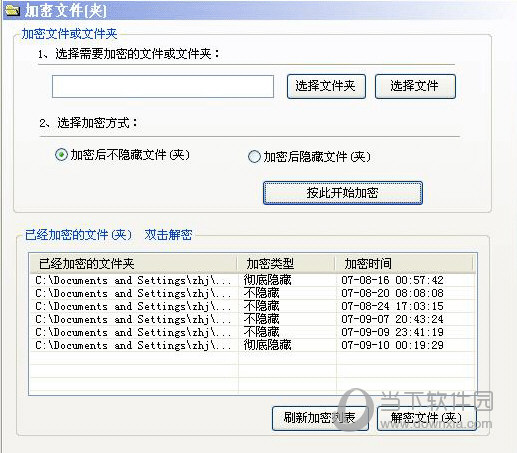Screen dimensions: 517x453
Task: Sort by 加密类型 column header
Action: pos(286,264)
